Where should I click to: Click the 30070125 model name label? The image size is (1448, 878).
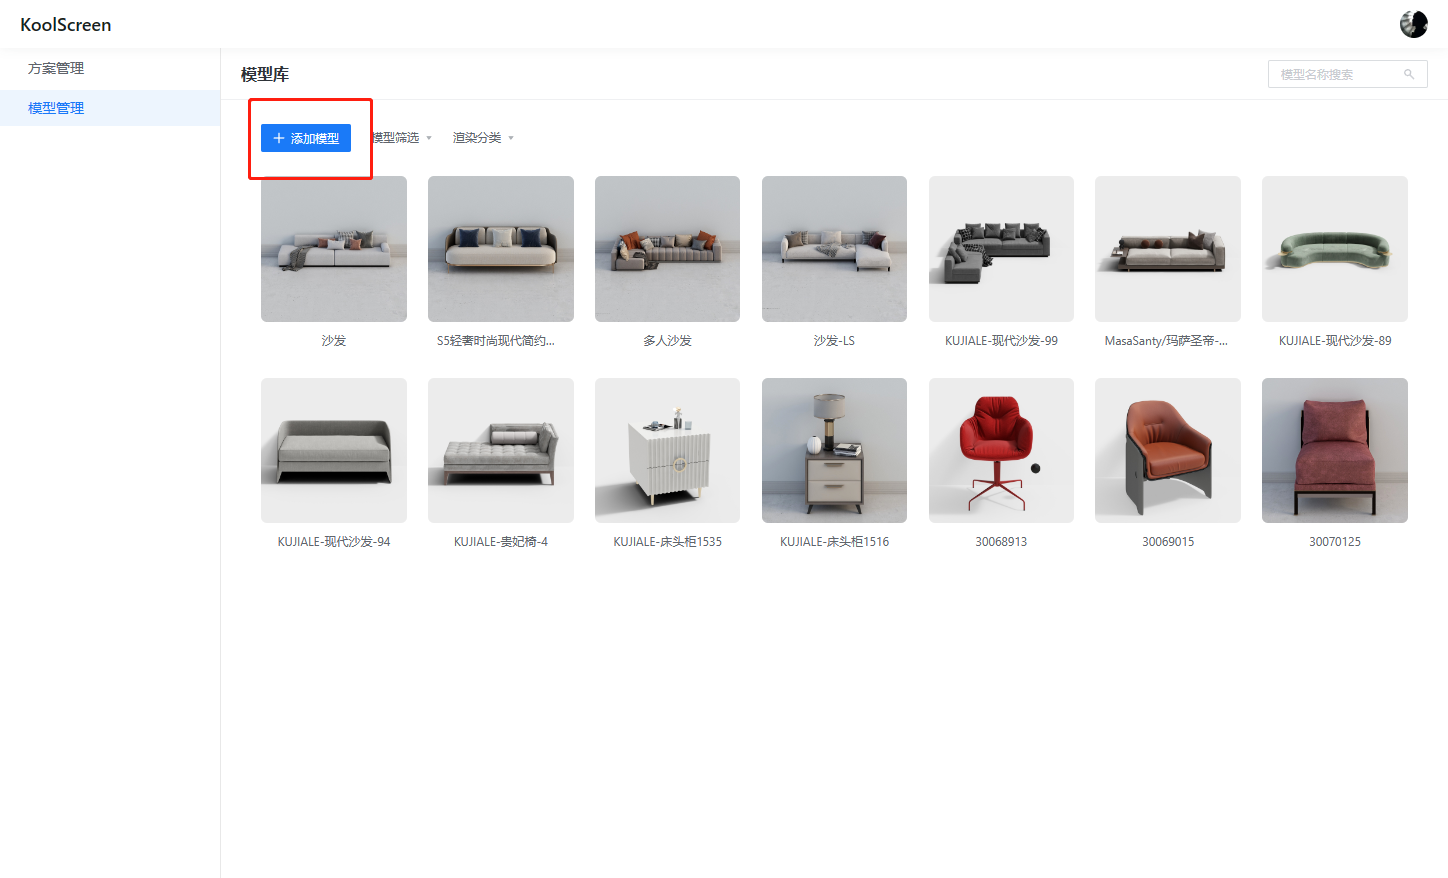[1334, 542]
